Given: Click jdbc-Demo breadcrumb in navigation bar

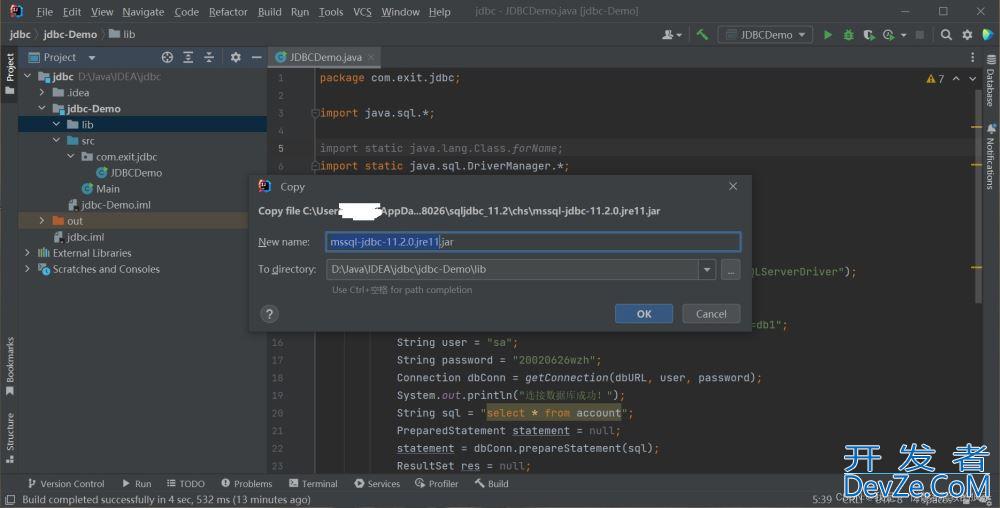Looking at the screenshot, I should [x=70, y=34].
